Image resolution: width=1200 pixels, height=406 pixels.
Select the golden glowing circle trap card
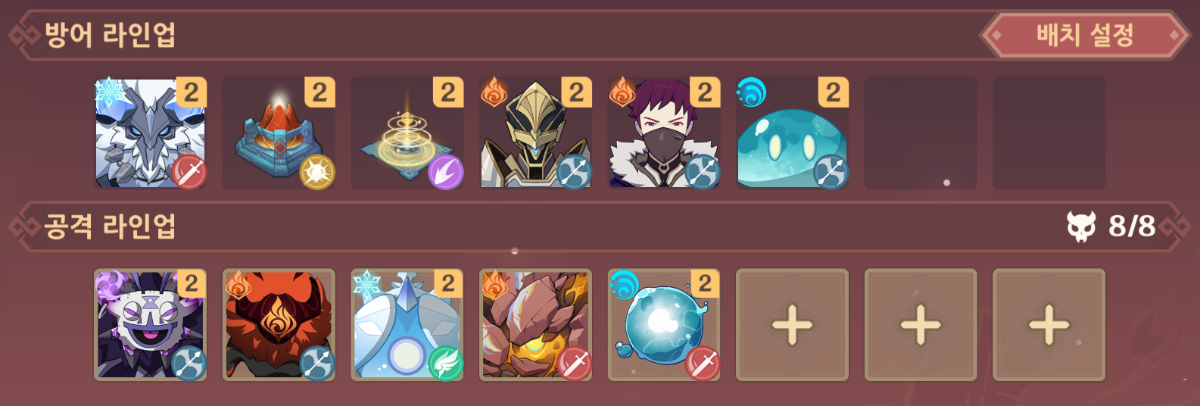click(406, 133)
